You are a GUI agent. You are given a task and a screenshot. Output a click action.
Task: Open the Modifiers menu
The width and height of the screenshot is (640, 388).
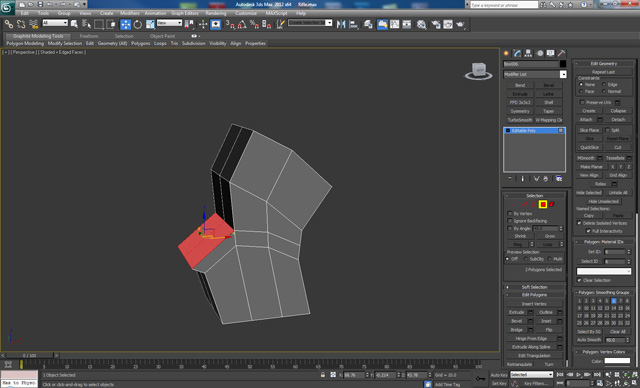[130, 13]
